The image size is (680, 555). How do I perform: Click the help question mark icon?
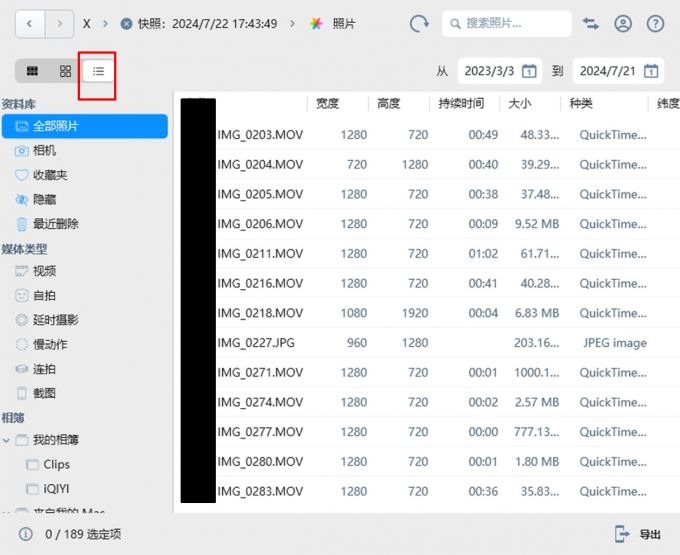coord(655,23)
